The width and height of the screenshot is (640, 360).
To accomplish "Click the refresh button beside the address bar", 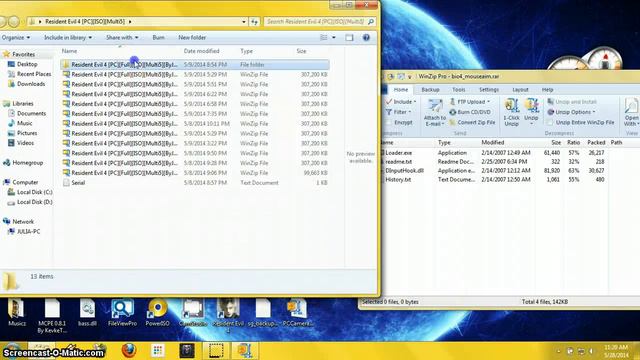I will click(x=255, y=22).
